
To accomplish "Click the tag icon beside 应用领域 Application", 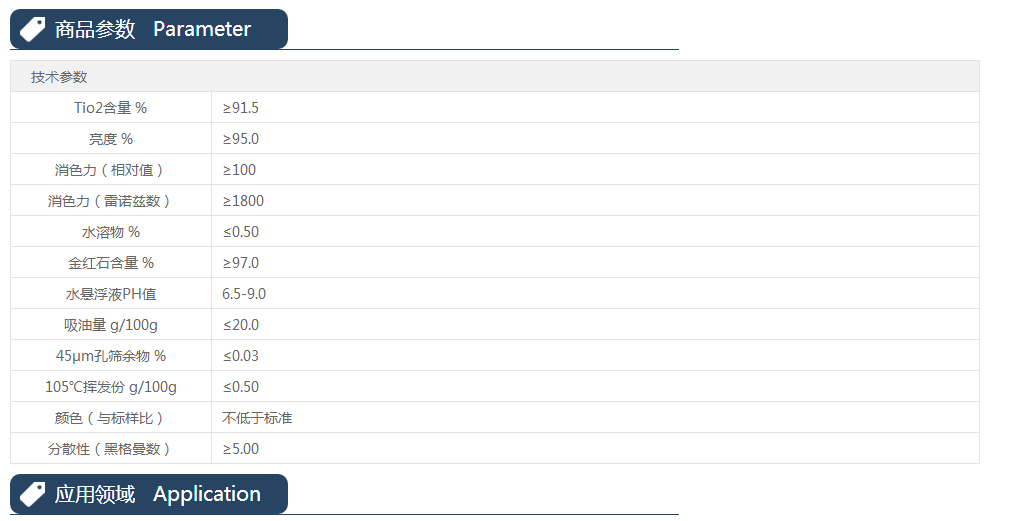I will 33,494.
